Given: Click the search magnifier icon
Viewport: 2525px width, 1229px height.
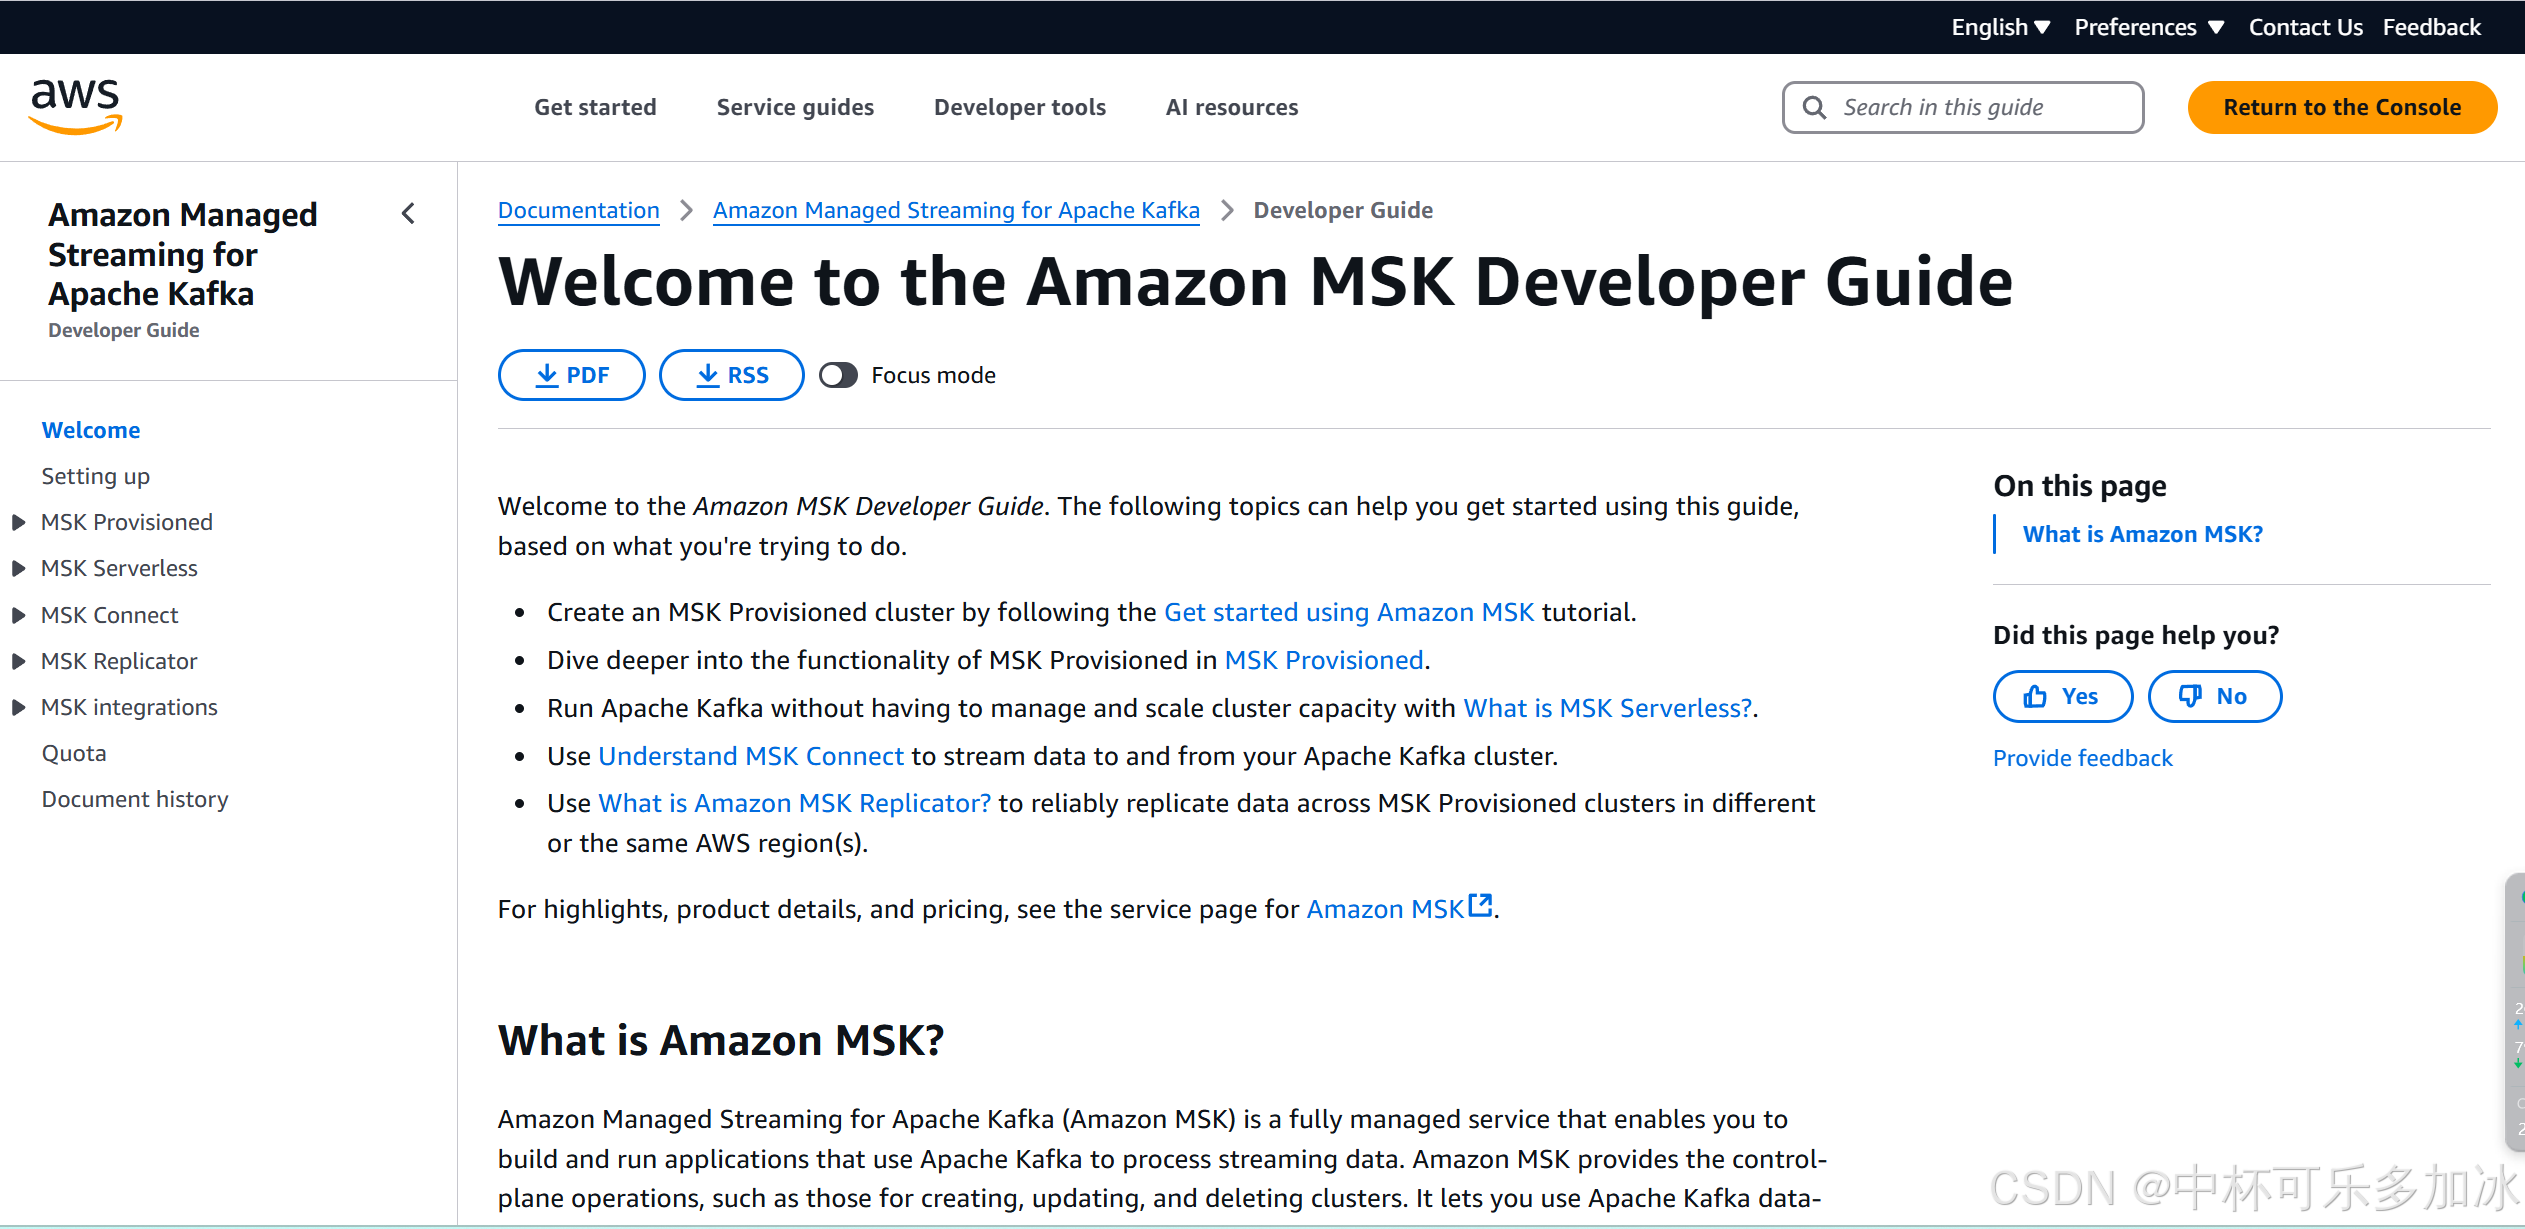Looking at the screenshot, I should click(1814, 107).
